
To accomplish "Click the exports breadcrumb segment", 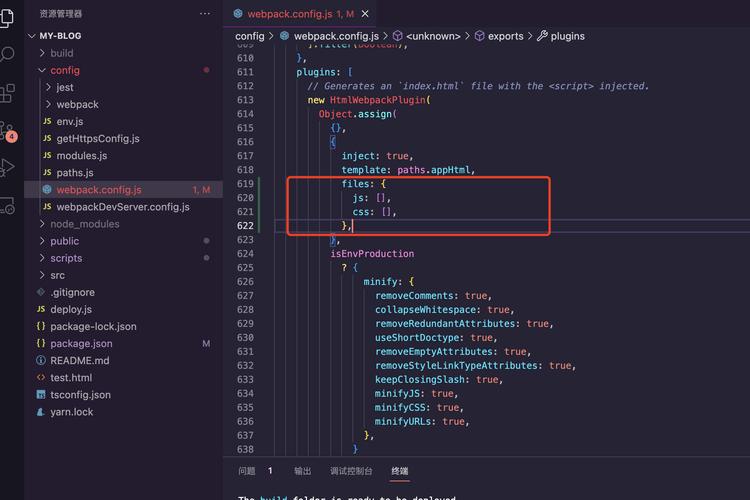I will coord(506,36).
